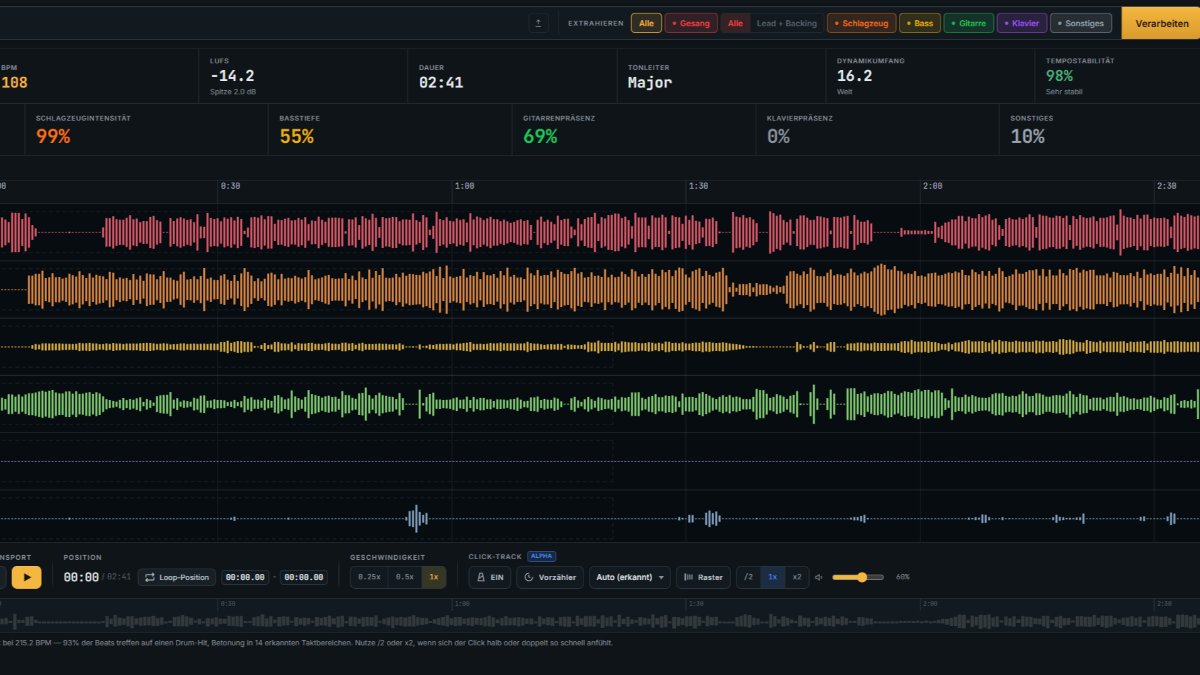The height and width of the screenshot is (675, 1200).
Task: Click the Raster grid icon button
Action: coord(703,577)
